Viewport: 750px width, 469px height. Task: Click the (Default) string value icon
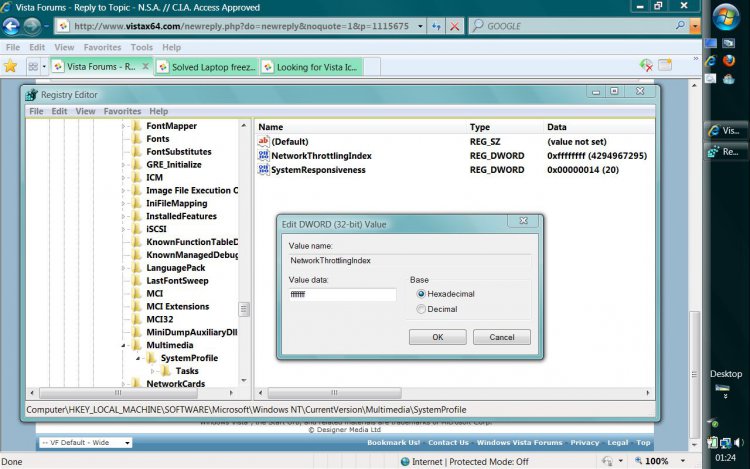click(264, 141)
